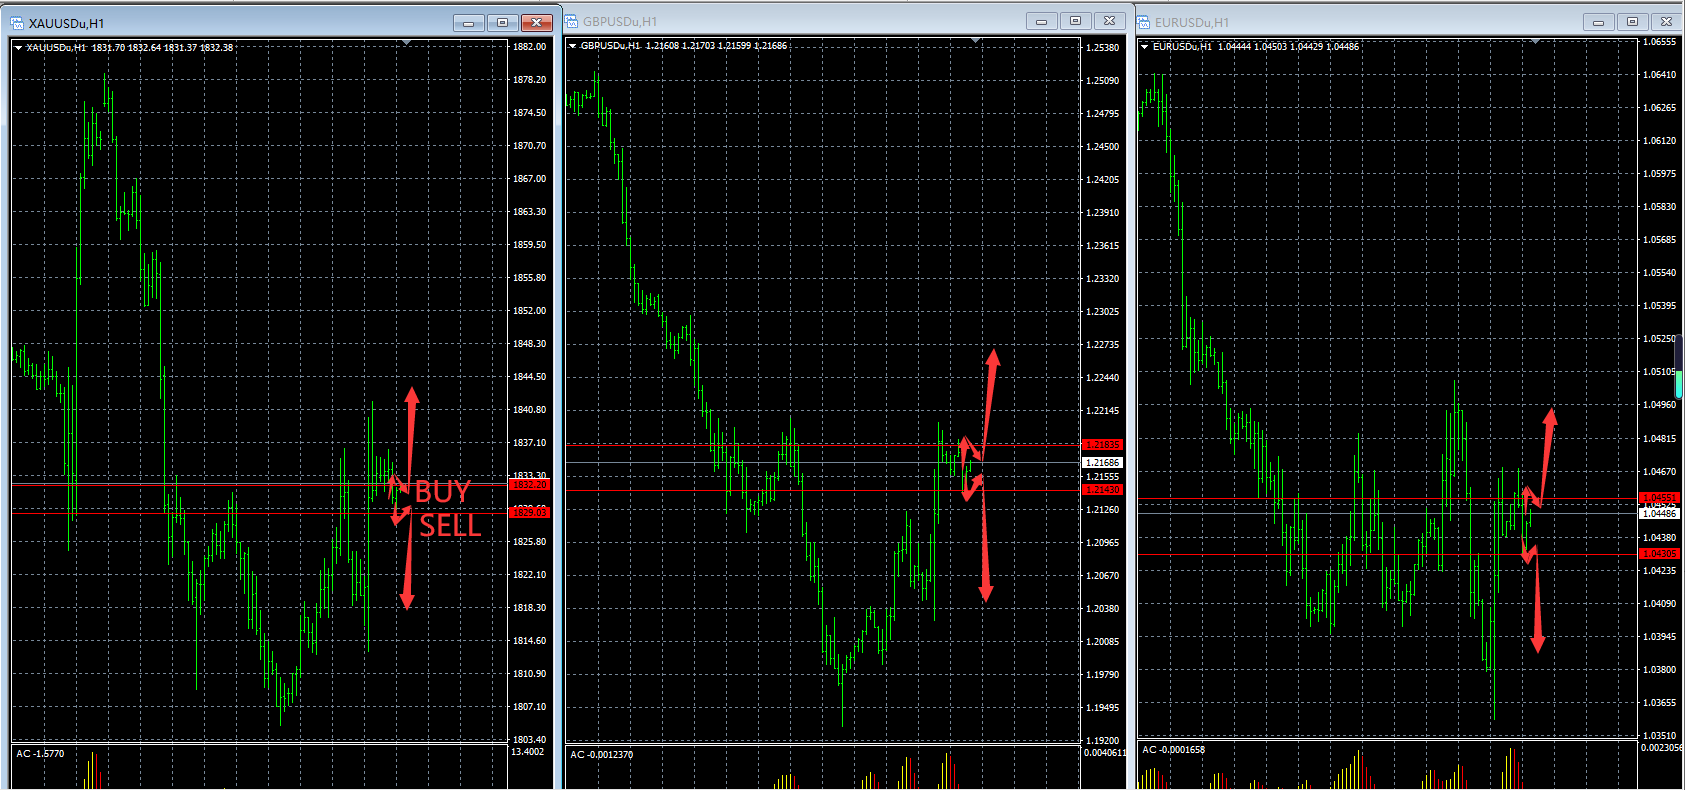Viewport: 1685px width, 790px height.
Task: Minimize the EURUSDu chart window
Action: pos(1598,22)
